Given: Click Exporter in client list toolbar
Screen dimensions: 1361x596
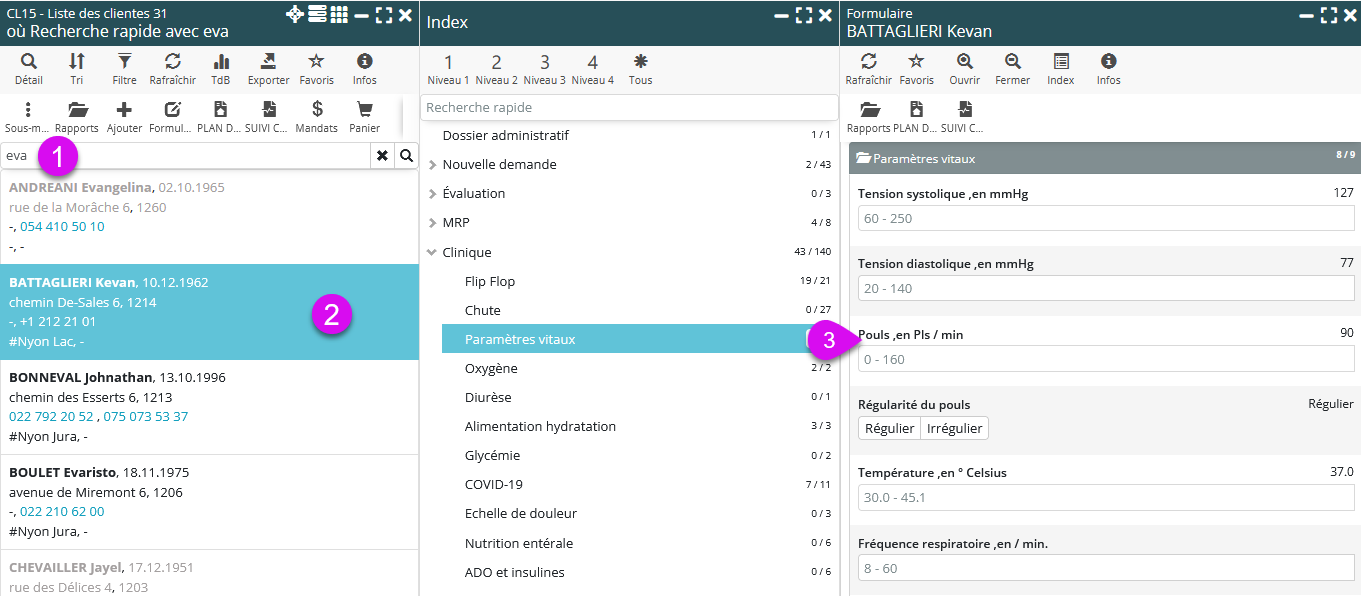Looking at the screenshot, I should point(268,68).
